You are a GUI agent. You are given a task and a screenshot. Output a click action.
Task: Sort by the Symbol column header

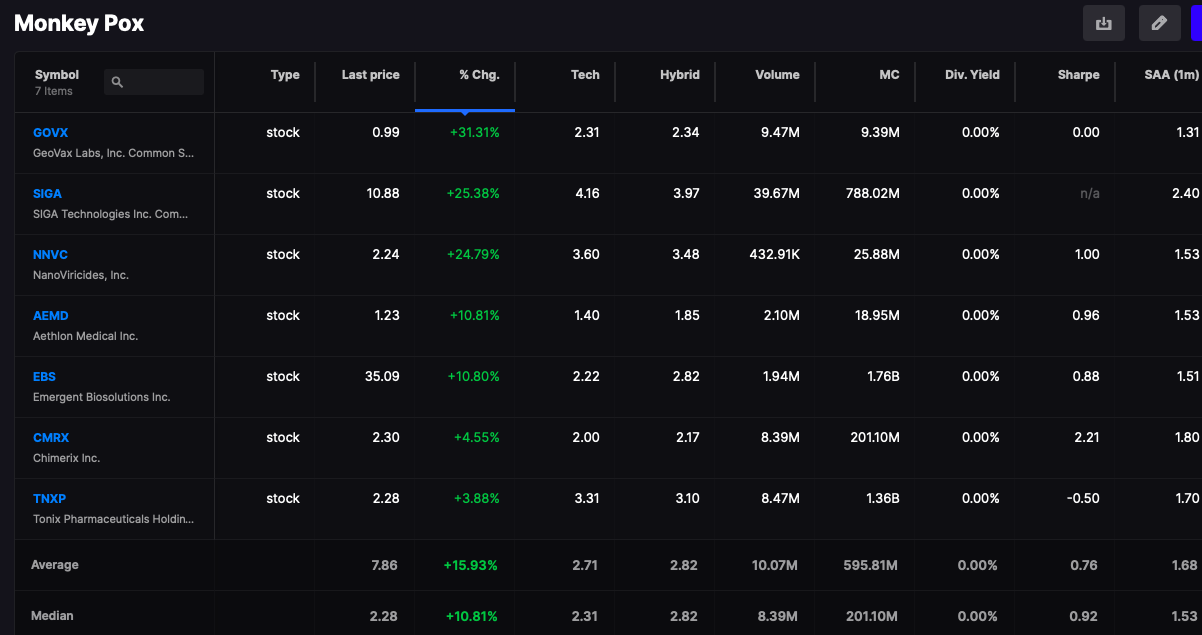(x=57, y=75)
